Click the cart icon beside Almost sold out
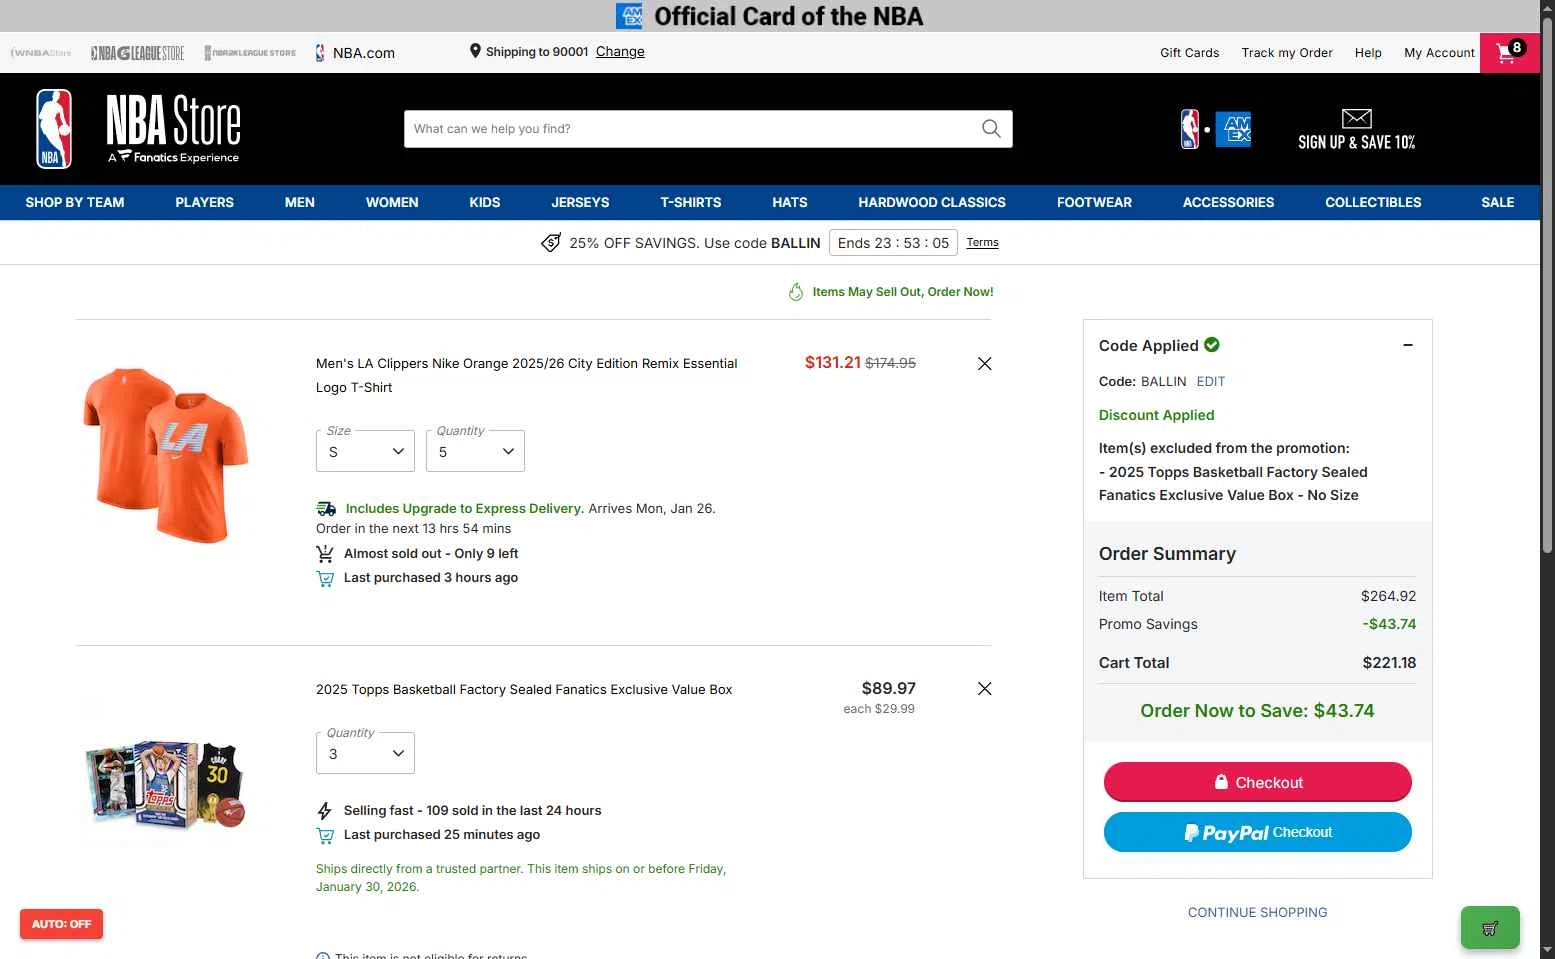The width and height of the screenshot is (1555, 959). click(325, 554)
